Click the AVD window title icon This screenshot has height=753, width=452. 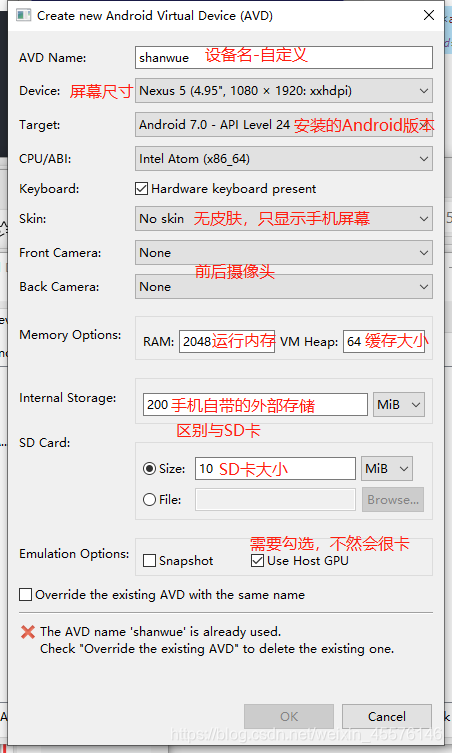24,15
